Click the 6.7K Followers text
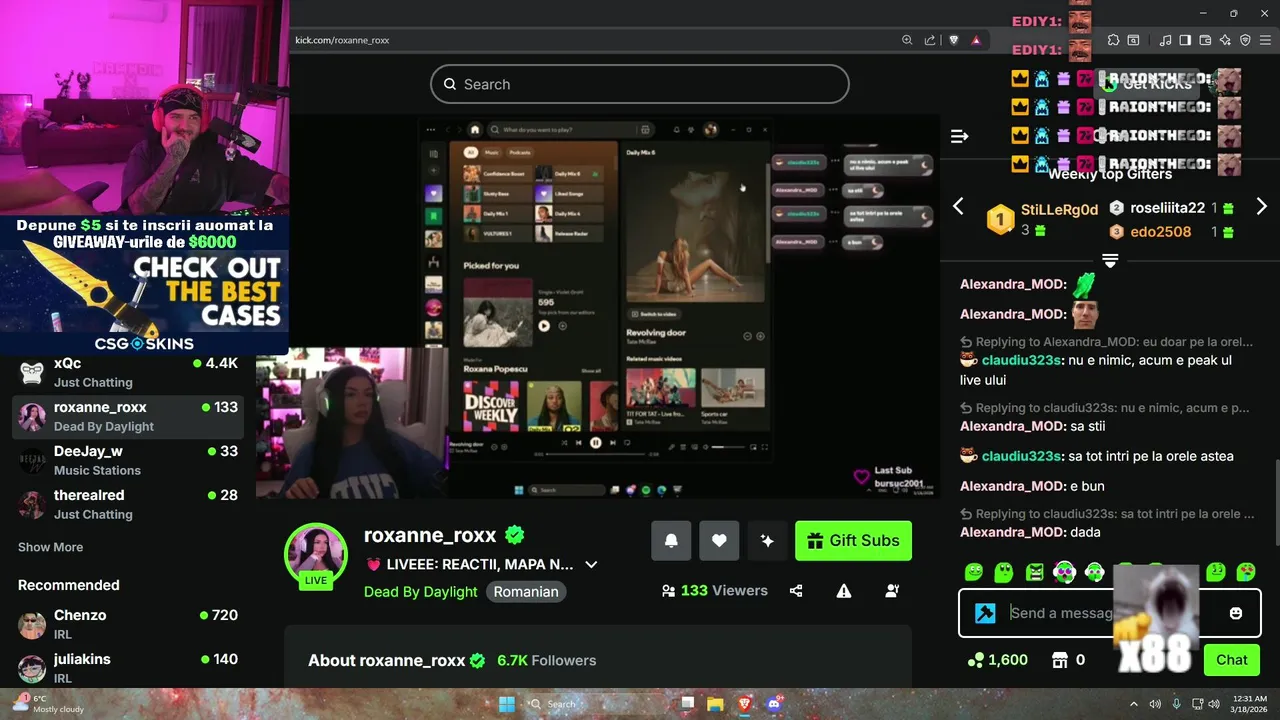The height and width of the screenshot is (720, 1280). coord(546,661)
